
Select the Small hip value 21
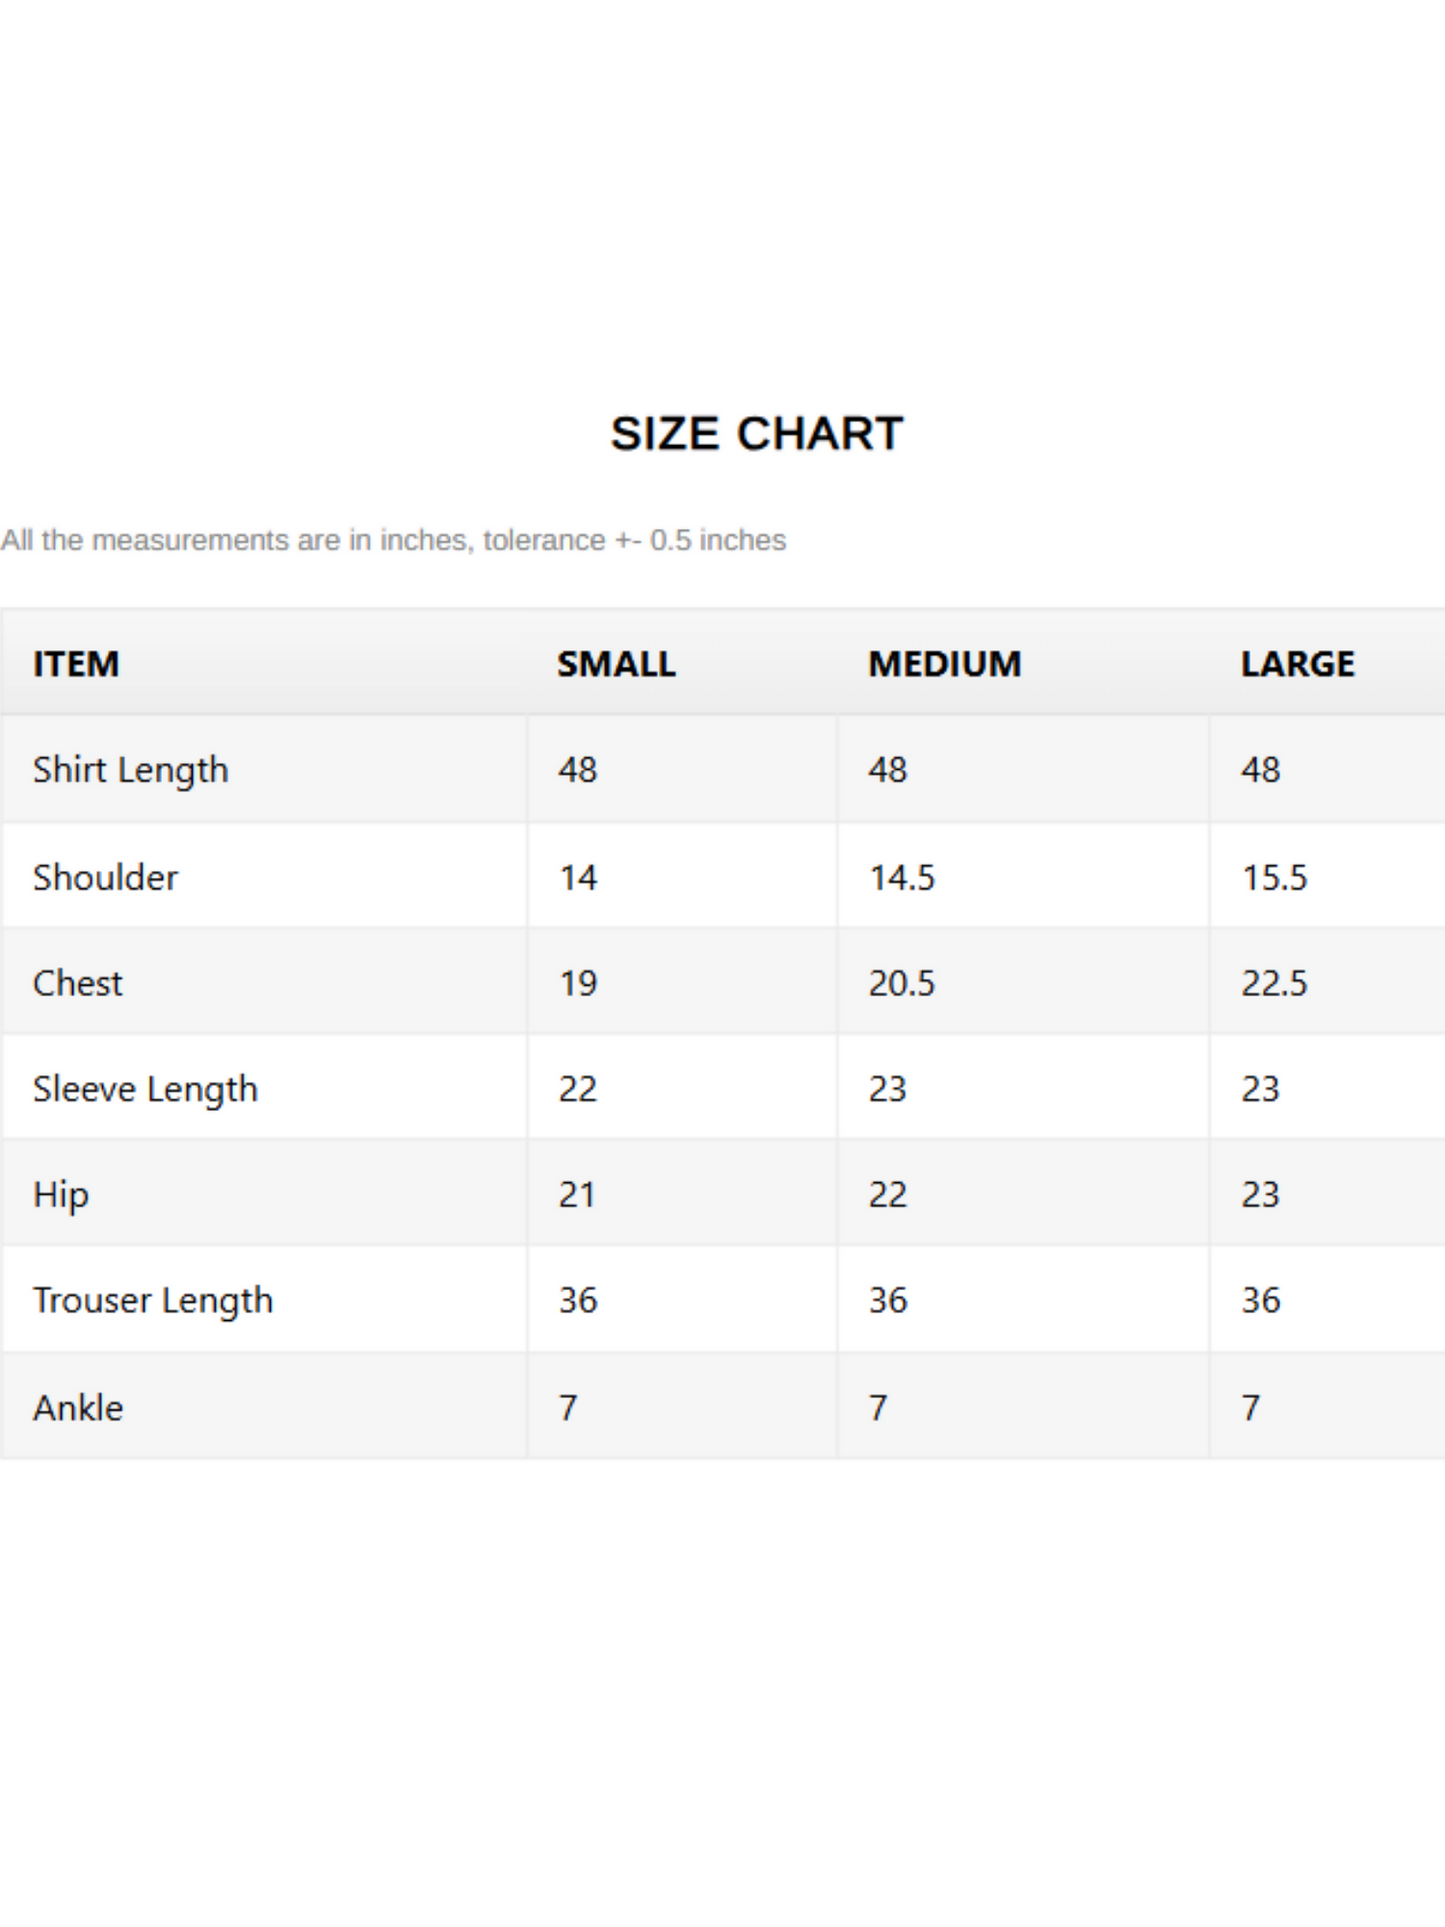(x=577, y=1195)
